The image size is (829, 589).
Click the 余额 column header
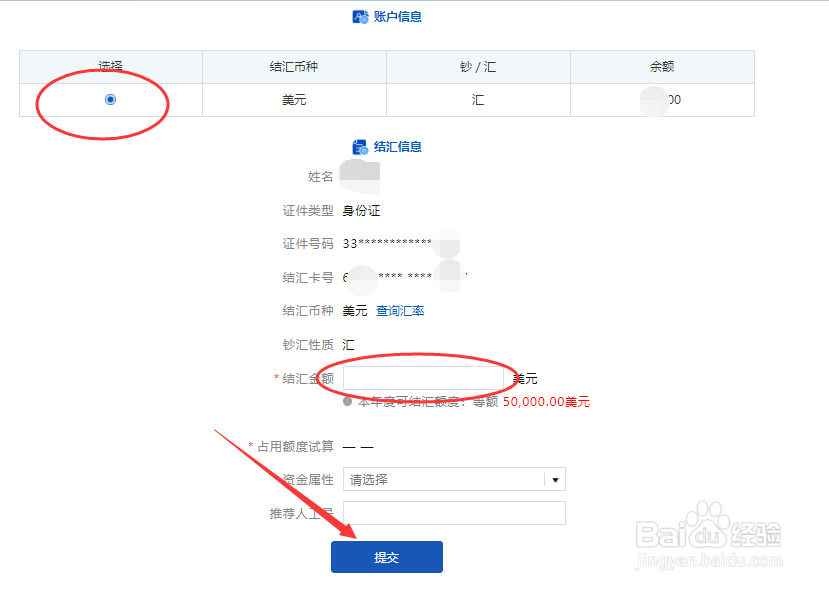coord(661,66)
